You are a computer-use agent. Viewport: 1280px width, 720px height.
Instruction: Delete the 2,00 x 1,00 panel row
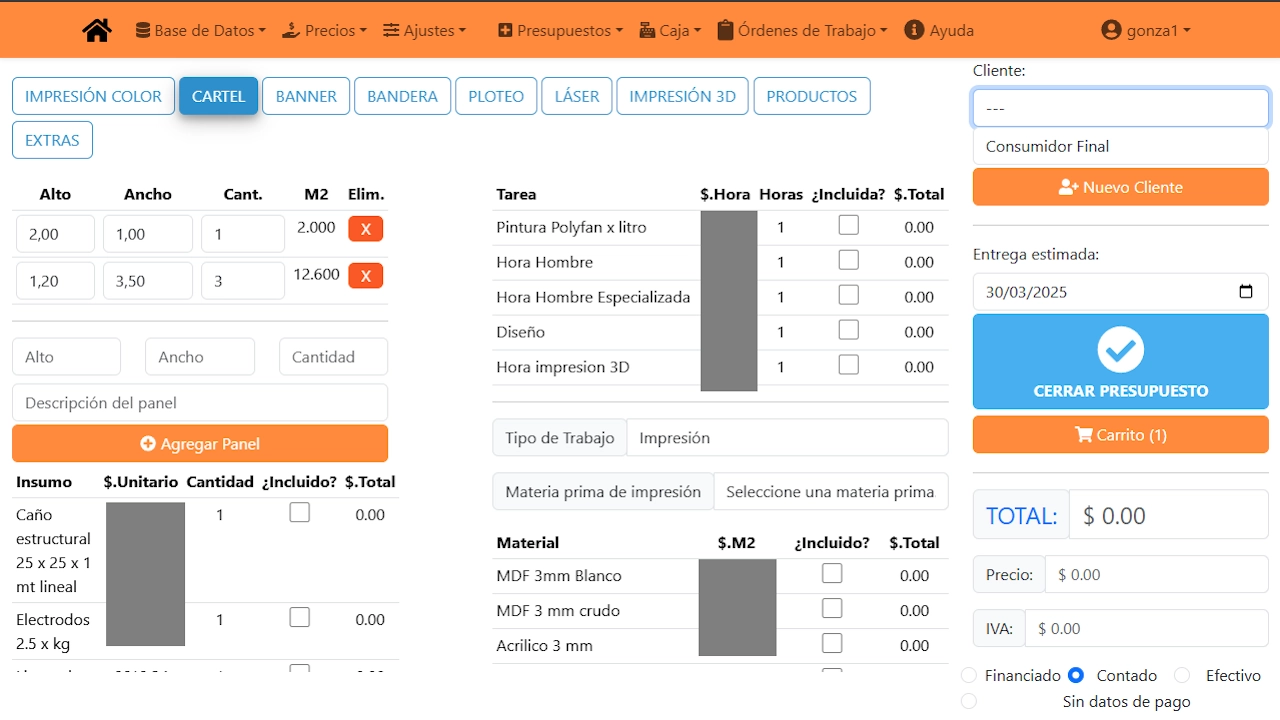click(x=365, y=229)
